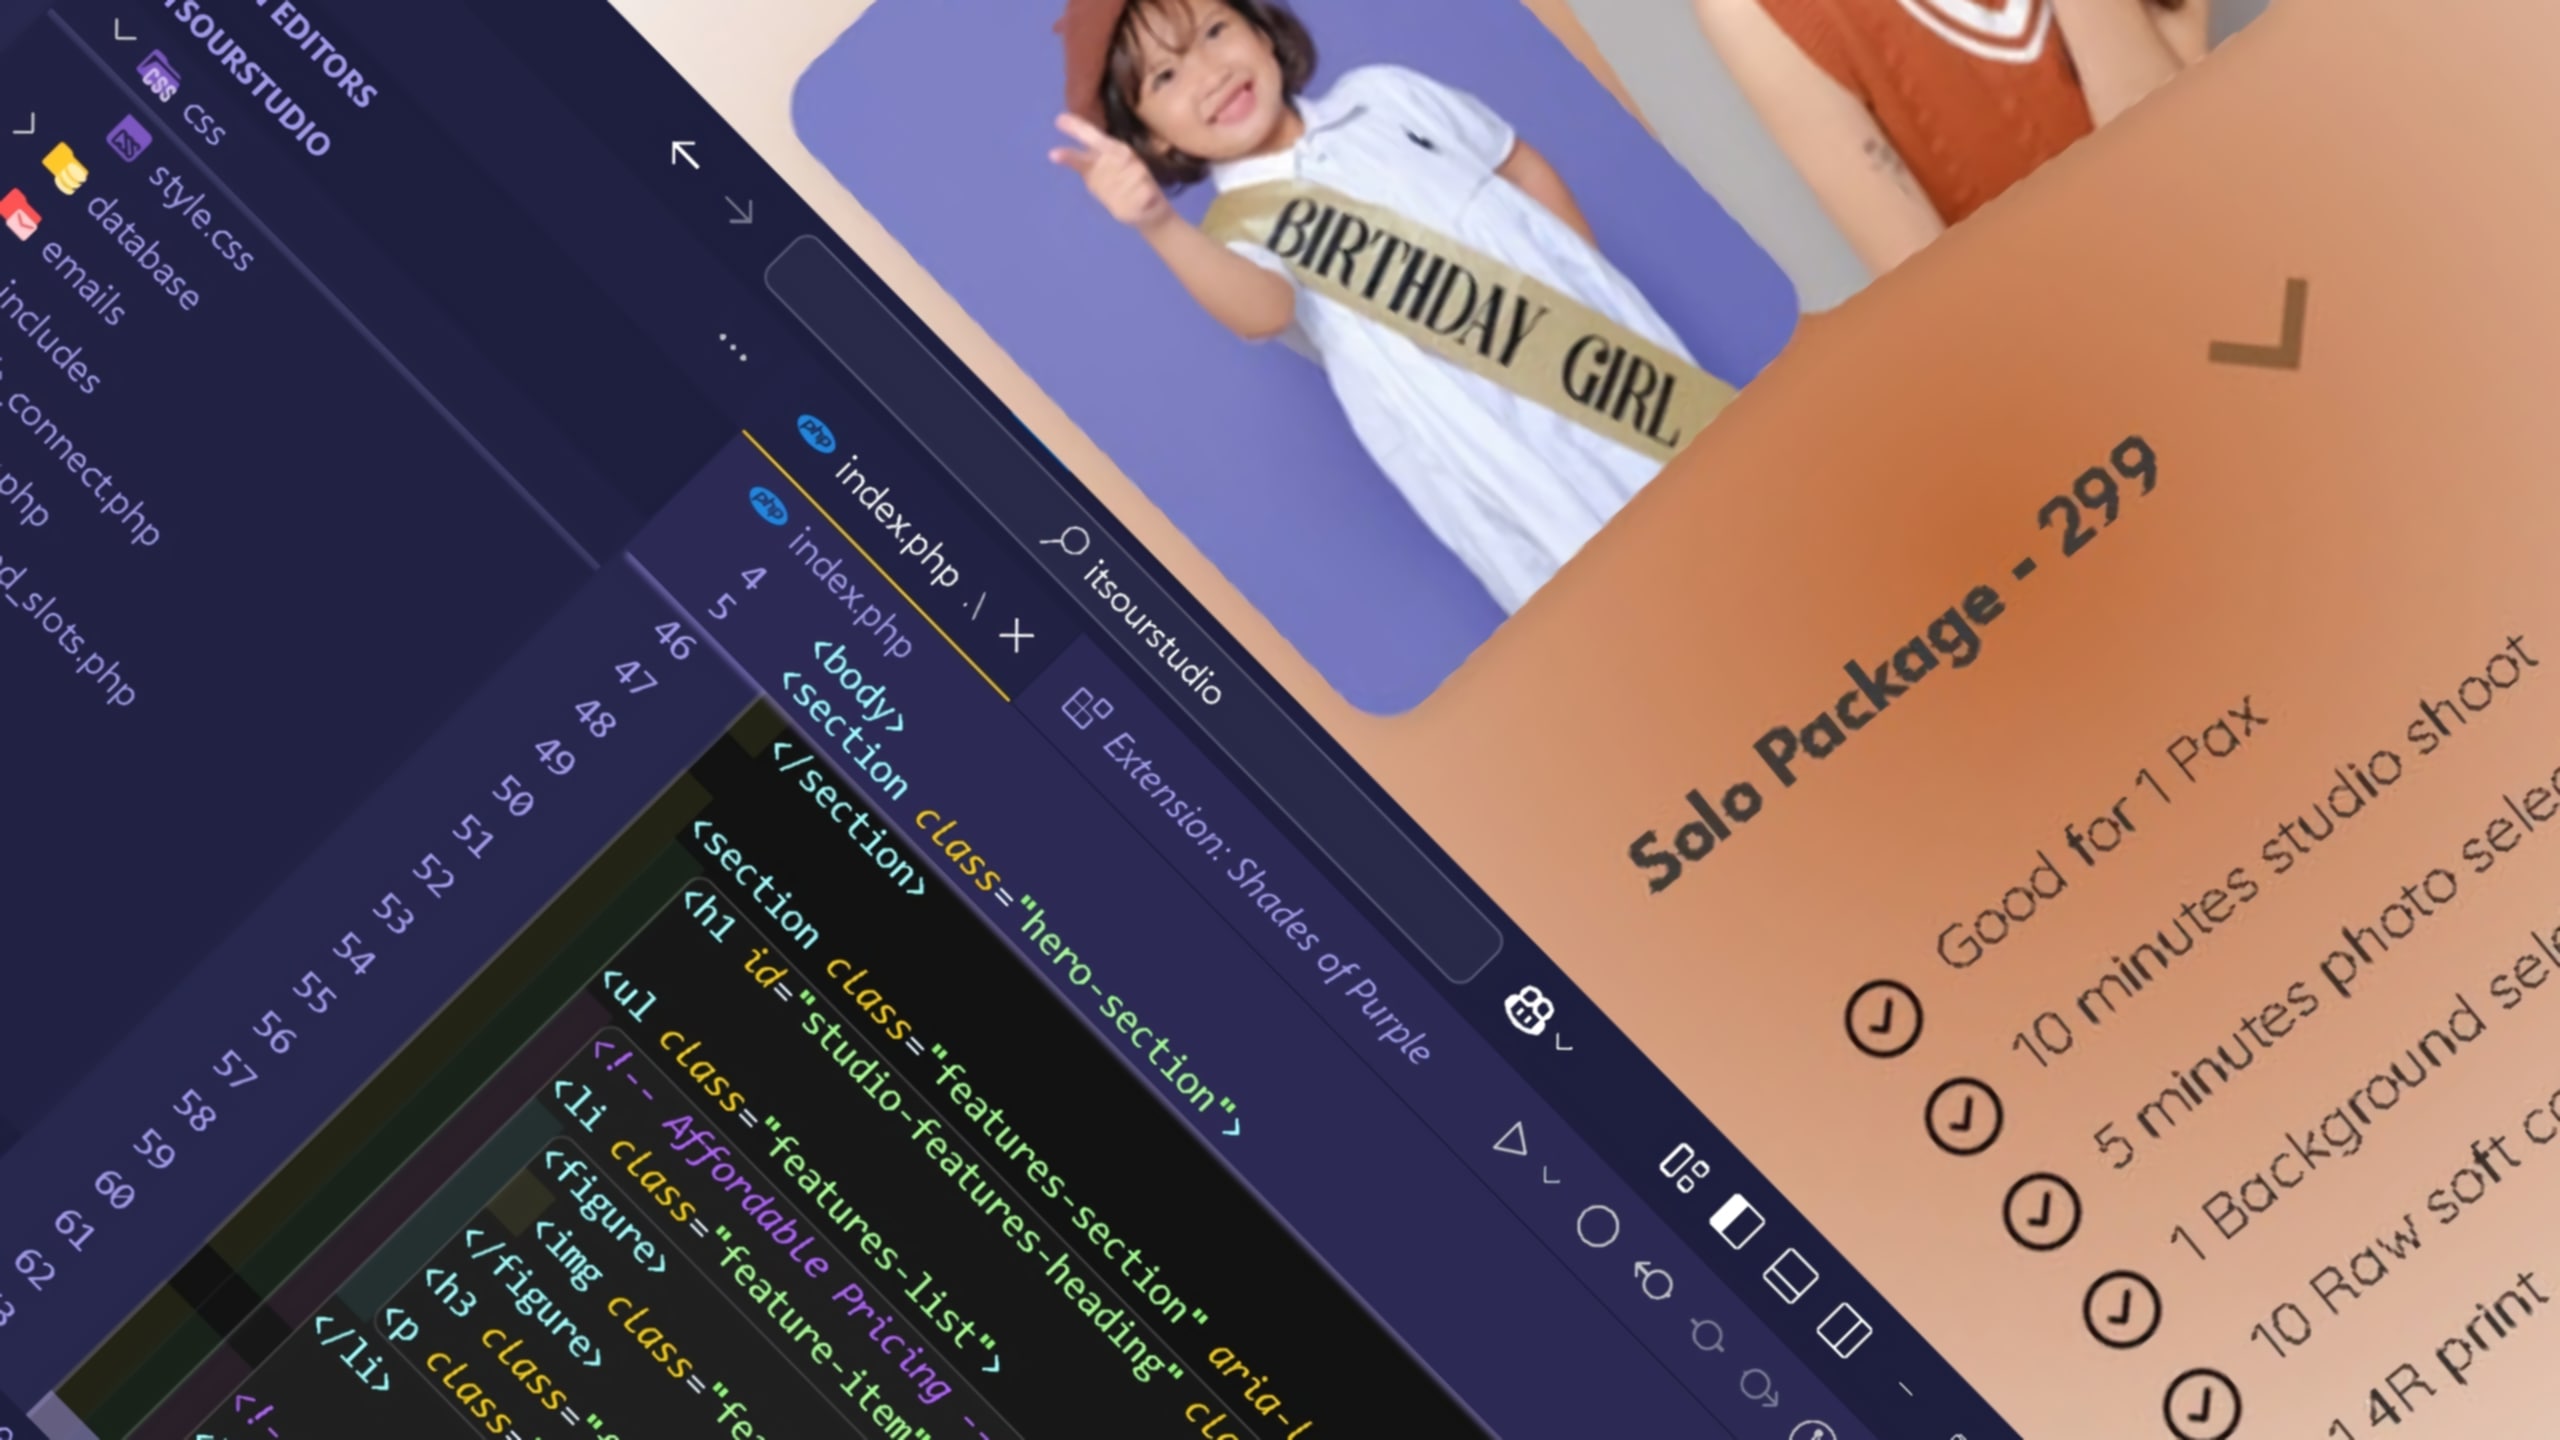Expand the database folder using its chevron
2560x1440 pixels.
coord(24,126)
